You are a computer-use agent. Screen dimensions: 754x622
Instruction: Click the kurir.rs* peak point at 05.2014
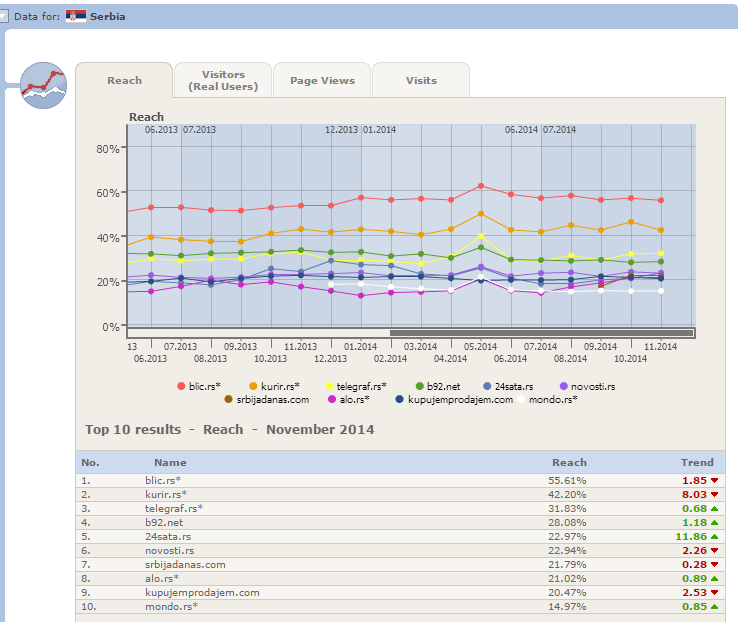click(x=481, y=214)
